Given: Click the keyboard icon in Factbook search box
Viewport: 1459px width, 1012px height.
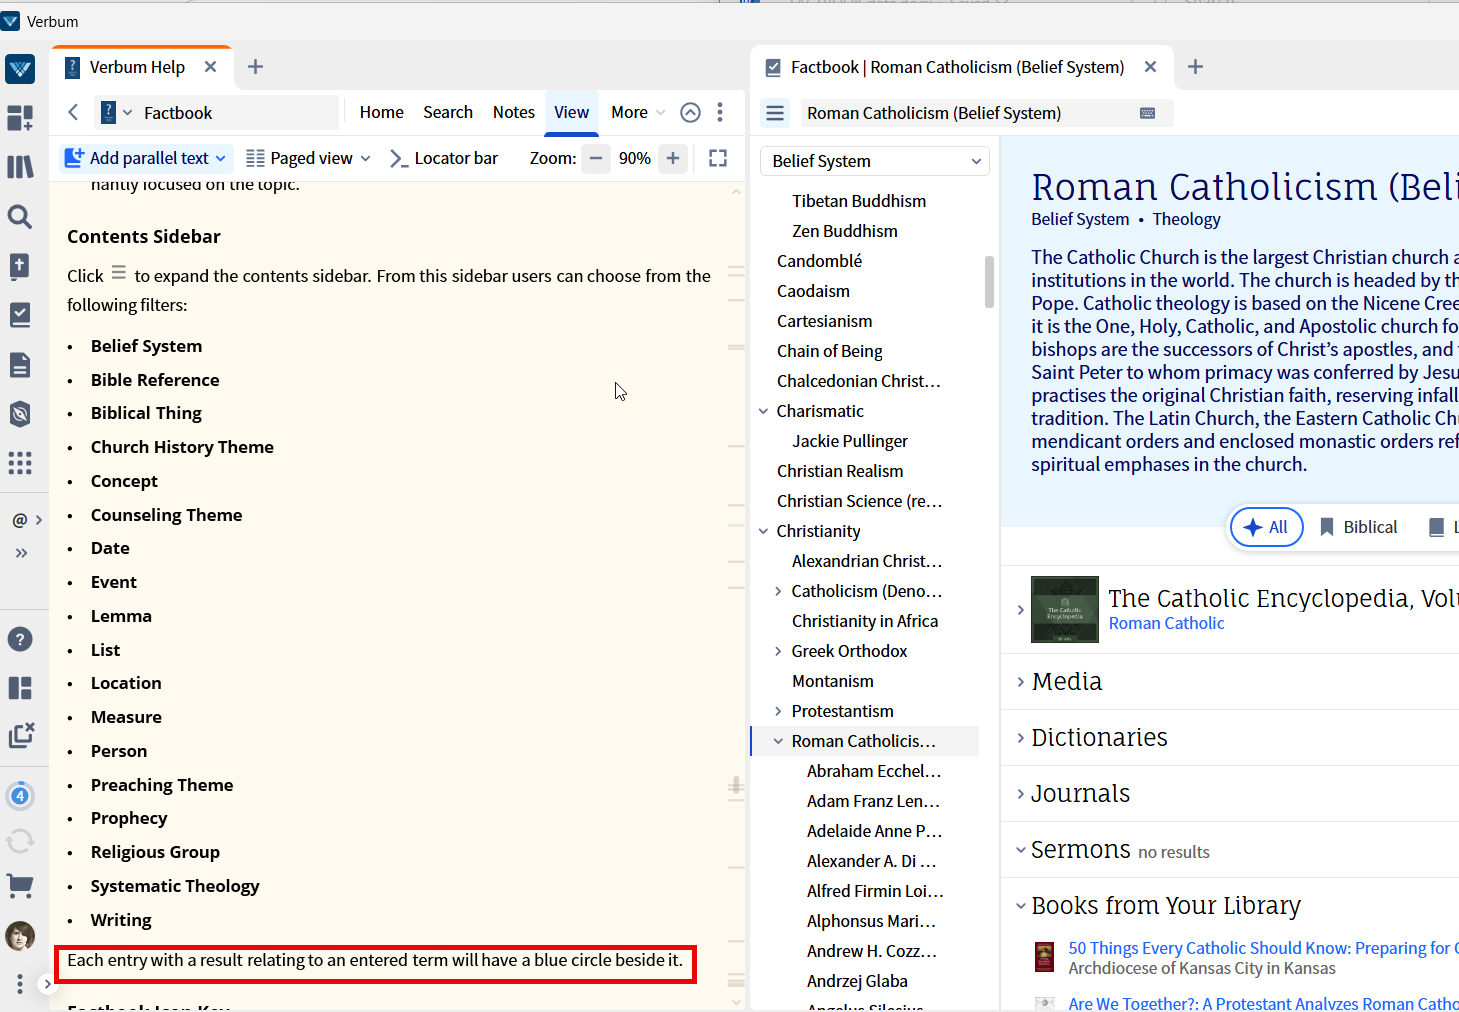Looking at the screenshot, I should coord(1147,113).
